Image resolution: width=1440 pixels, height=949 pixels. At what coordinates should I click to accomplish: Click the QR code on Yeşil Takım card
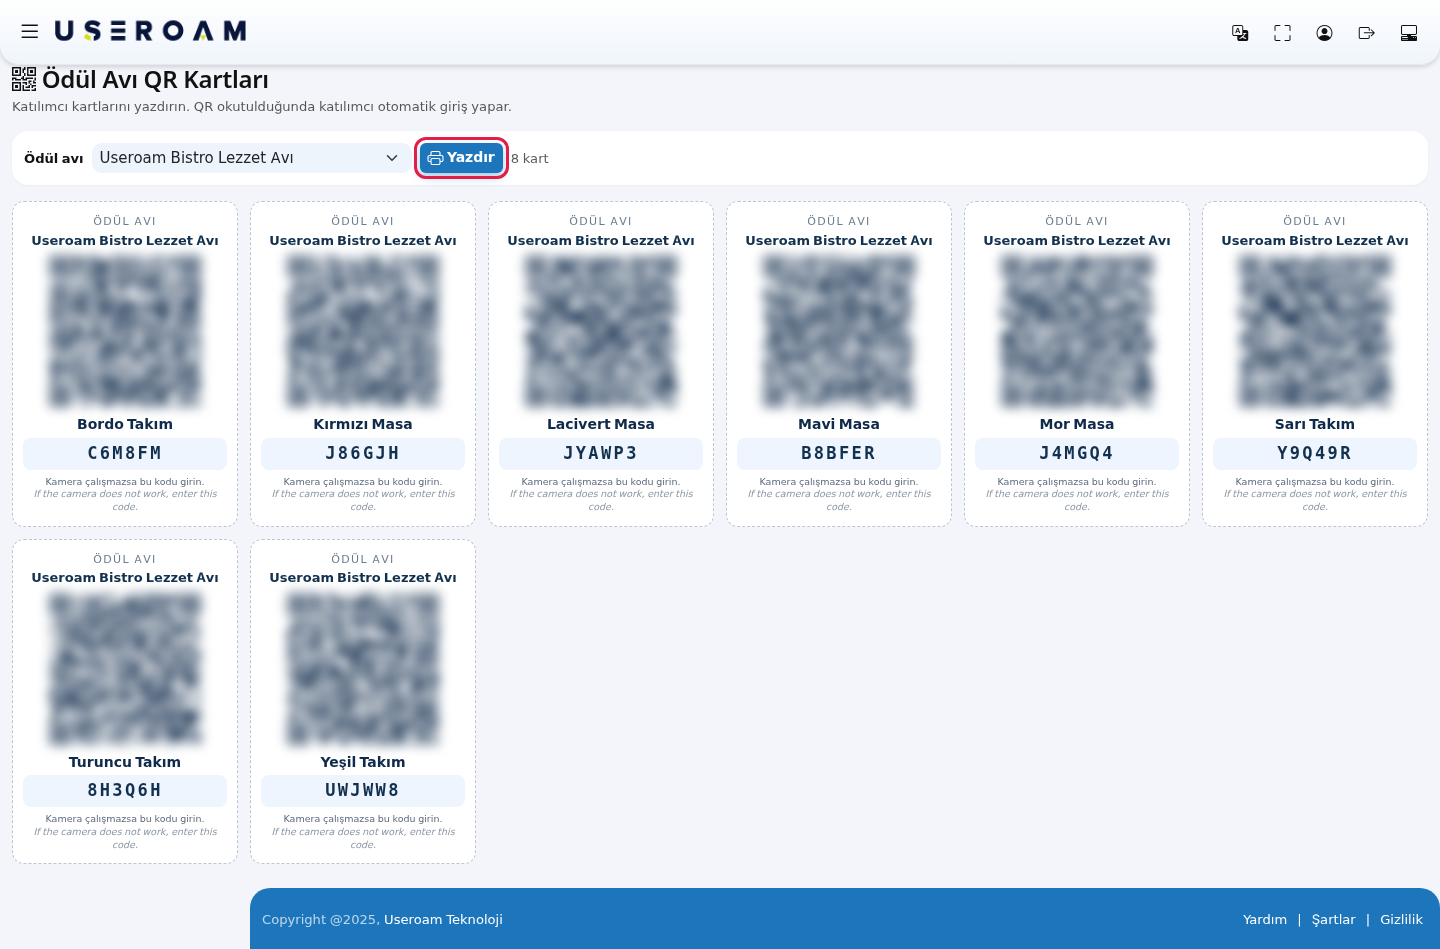pyautogui.click(x=363, y=669)
